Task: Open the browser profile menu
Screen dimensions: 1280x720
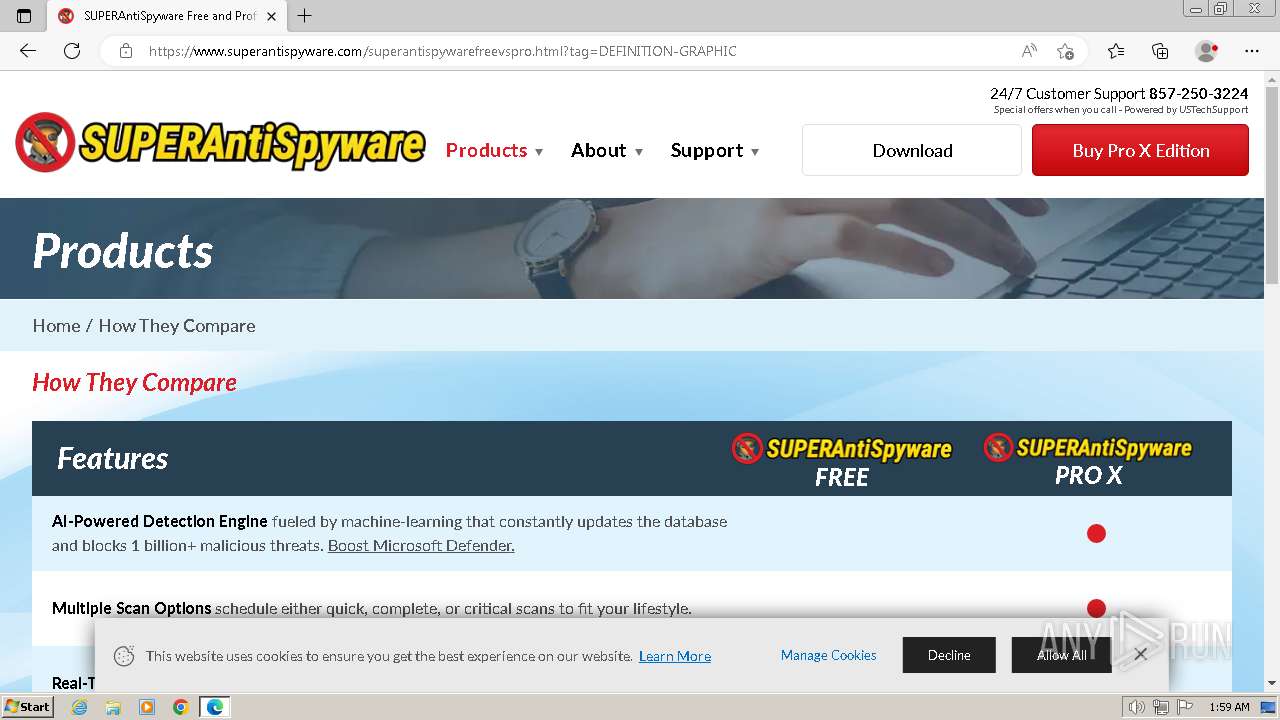Action: (x=1207, y=51)
